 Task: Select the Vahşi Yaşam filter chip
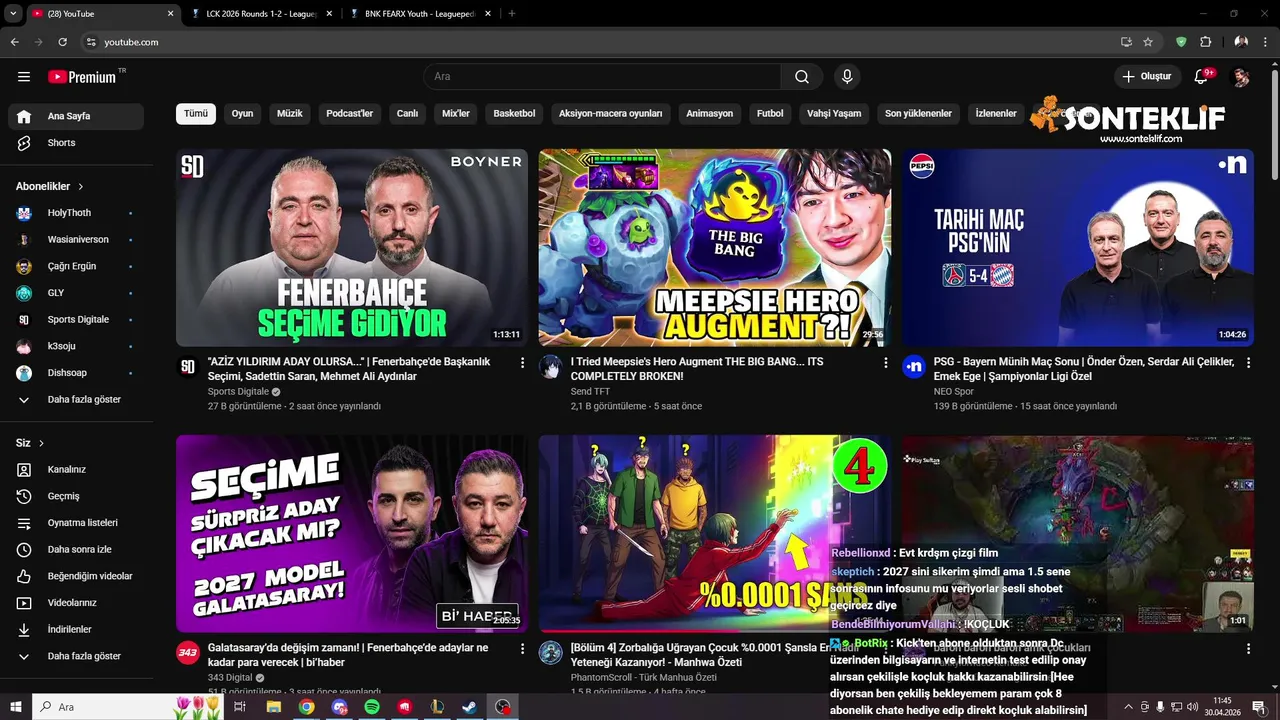coord(834,114)
